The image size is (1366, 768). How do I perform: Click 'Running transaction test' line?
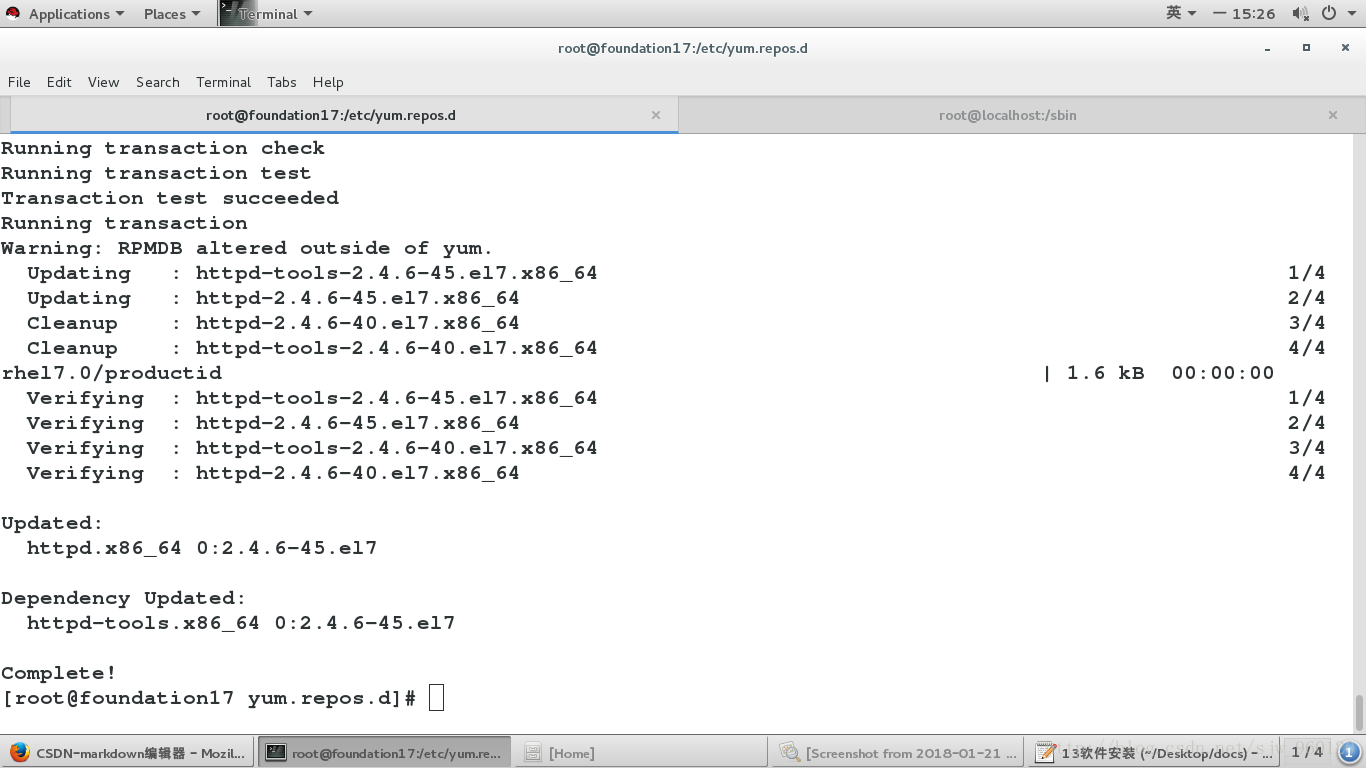[156, 173]
